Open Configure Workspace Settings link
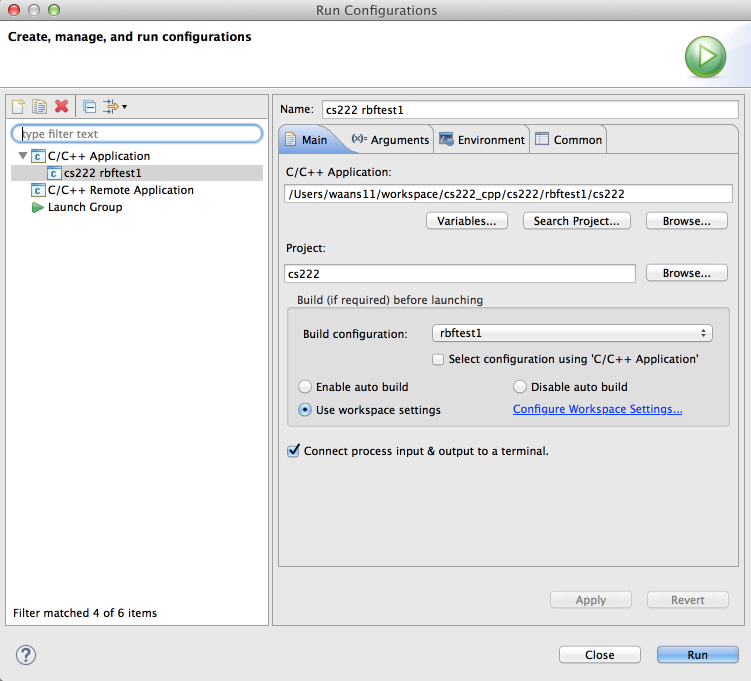 point(597,410)
